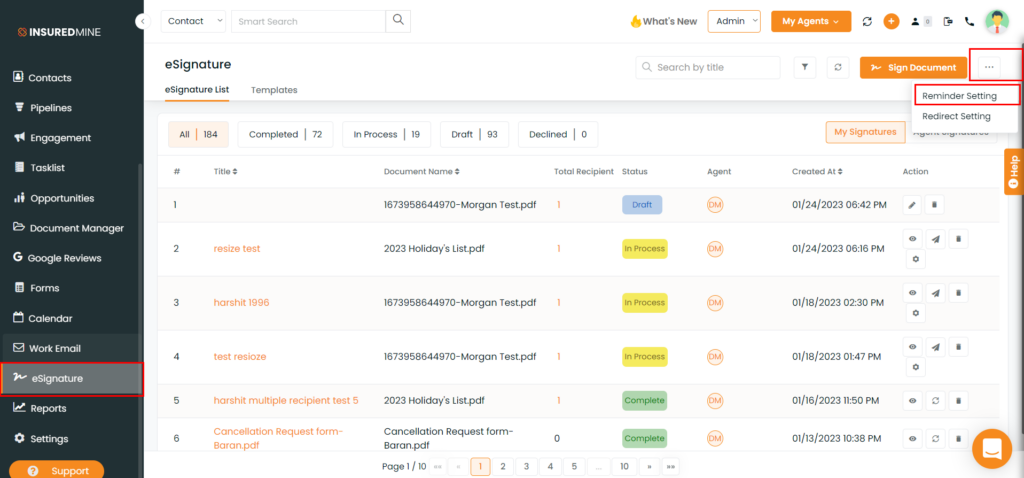This screenshot has width=1024, height=478.
Task: Open the What's New link
Action: pyautogui.click(x=664, y=21)
